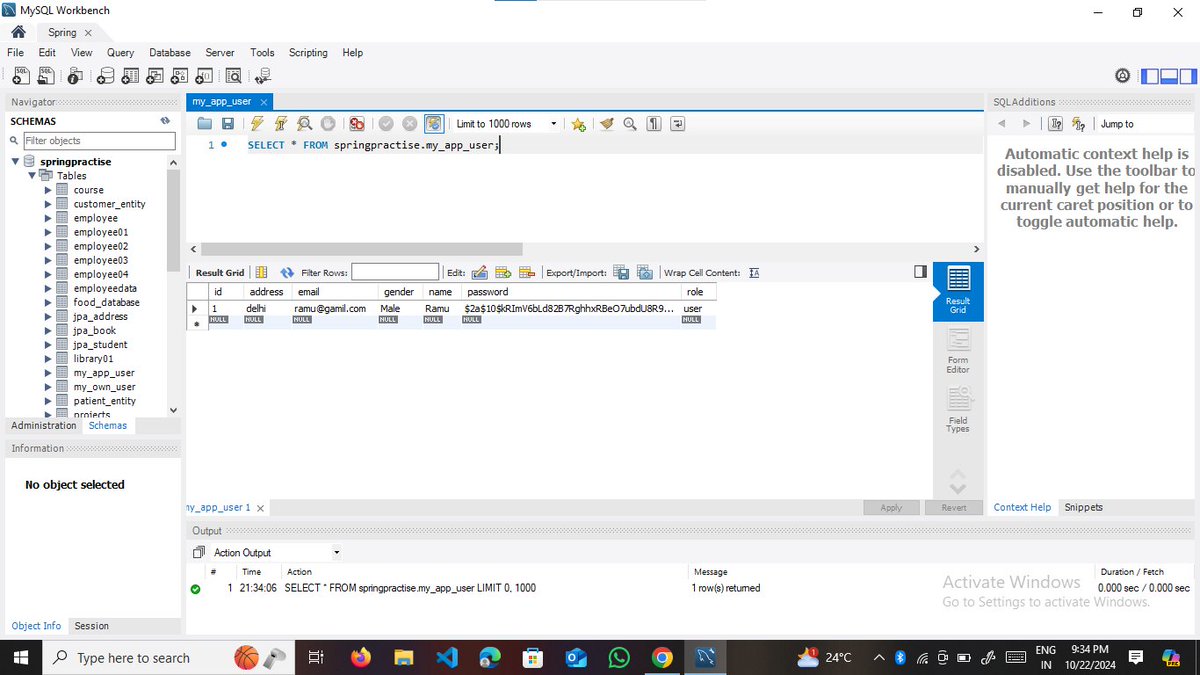Edit current row pencil icon
The height and width of the screenshot is (675, 1200).
click(x=479, y=272)
